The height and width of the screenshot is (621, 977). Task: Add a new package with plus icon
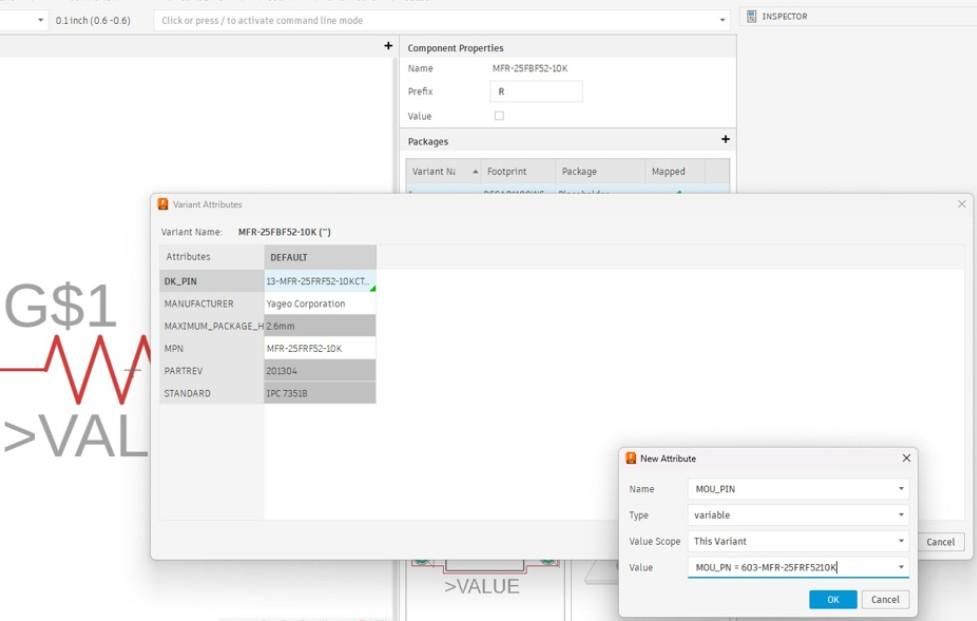tap(725, 140)
